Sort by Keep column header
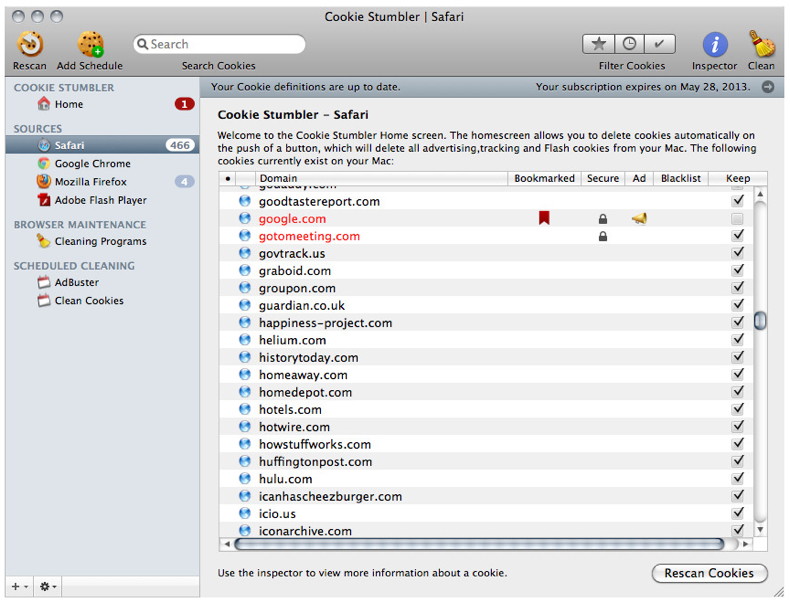 coord(738,178)
